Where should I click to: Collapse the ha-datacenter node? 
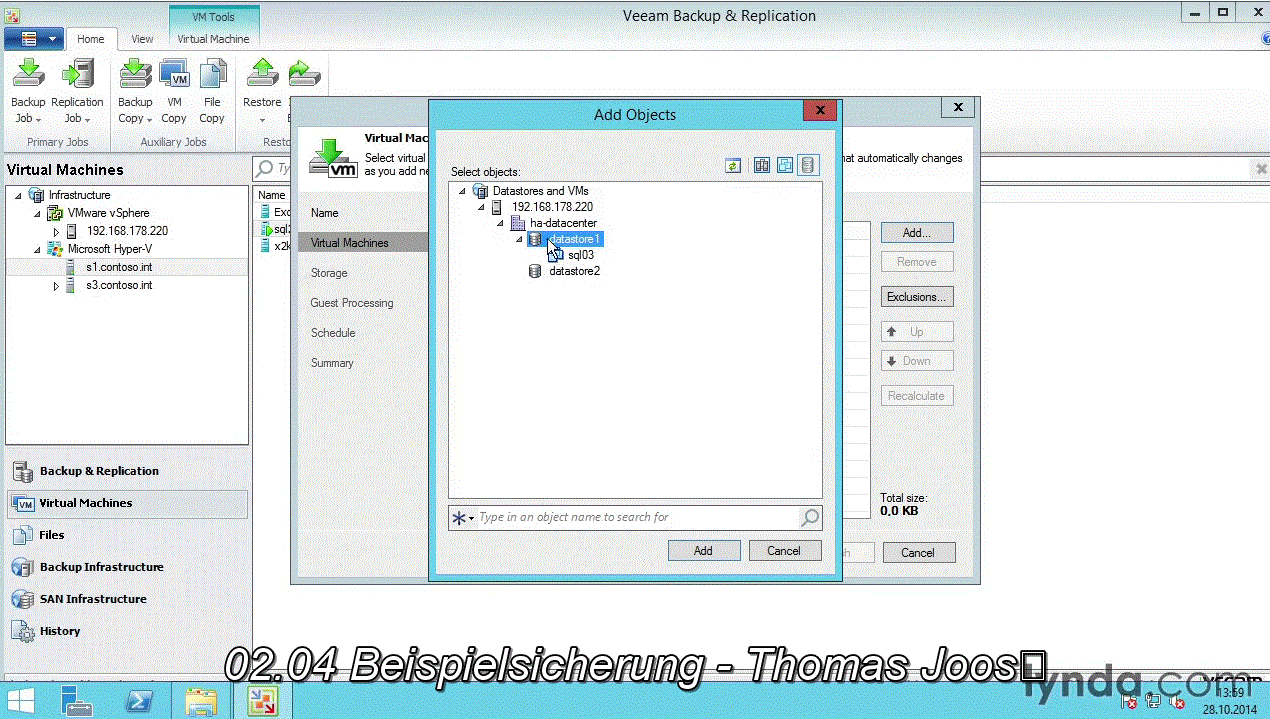(500, 223)
